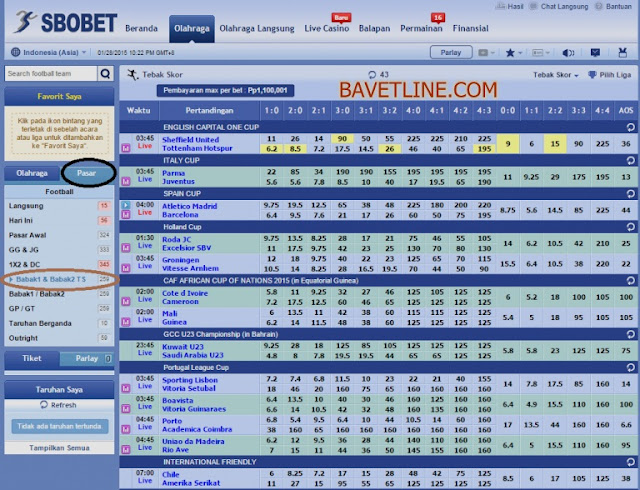The width and height of the screenshot is (640, 490).
Task: Refresh the English Capital One Cup section
Action: (630, 127)
